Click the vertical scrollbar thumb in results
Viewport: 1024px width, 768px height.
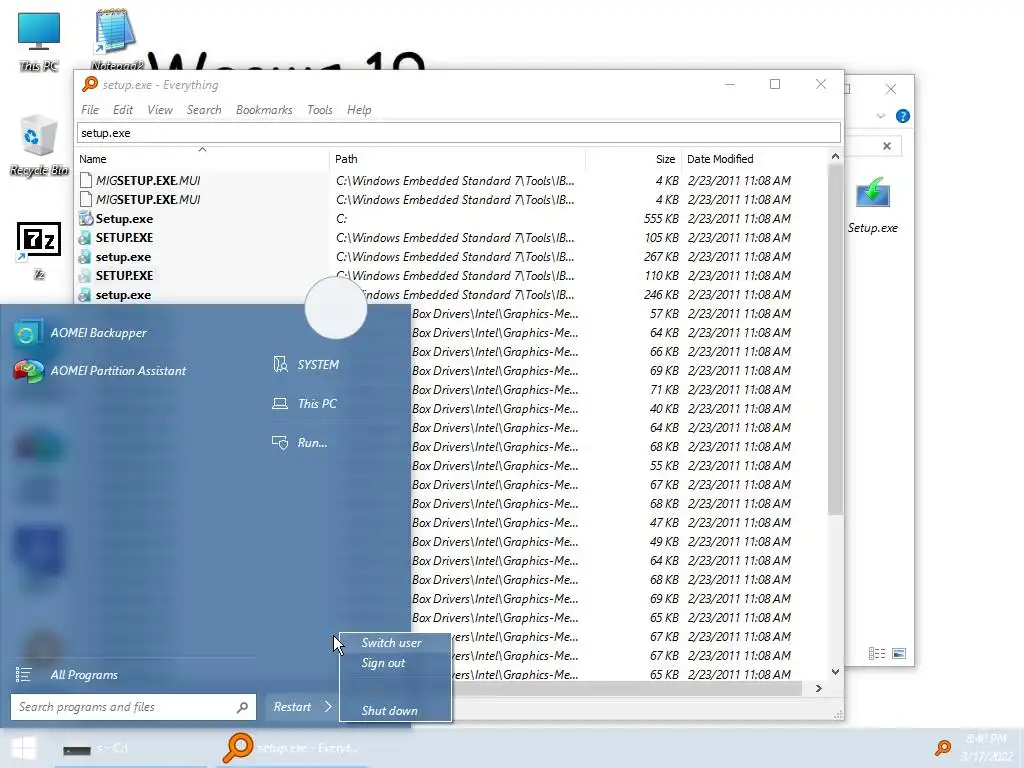835,340
